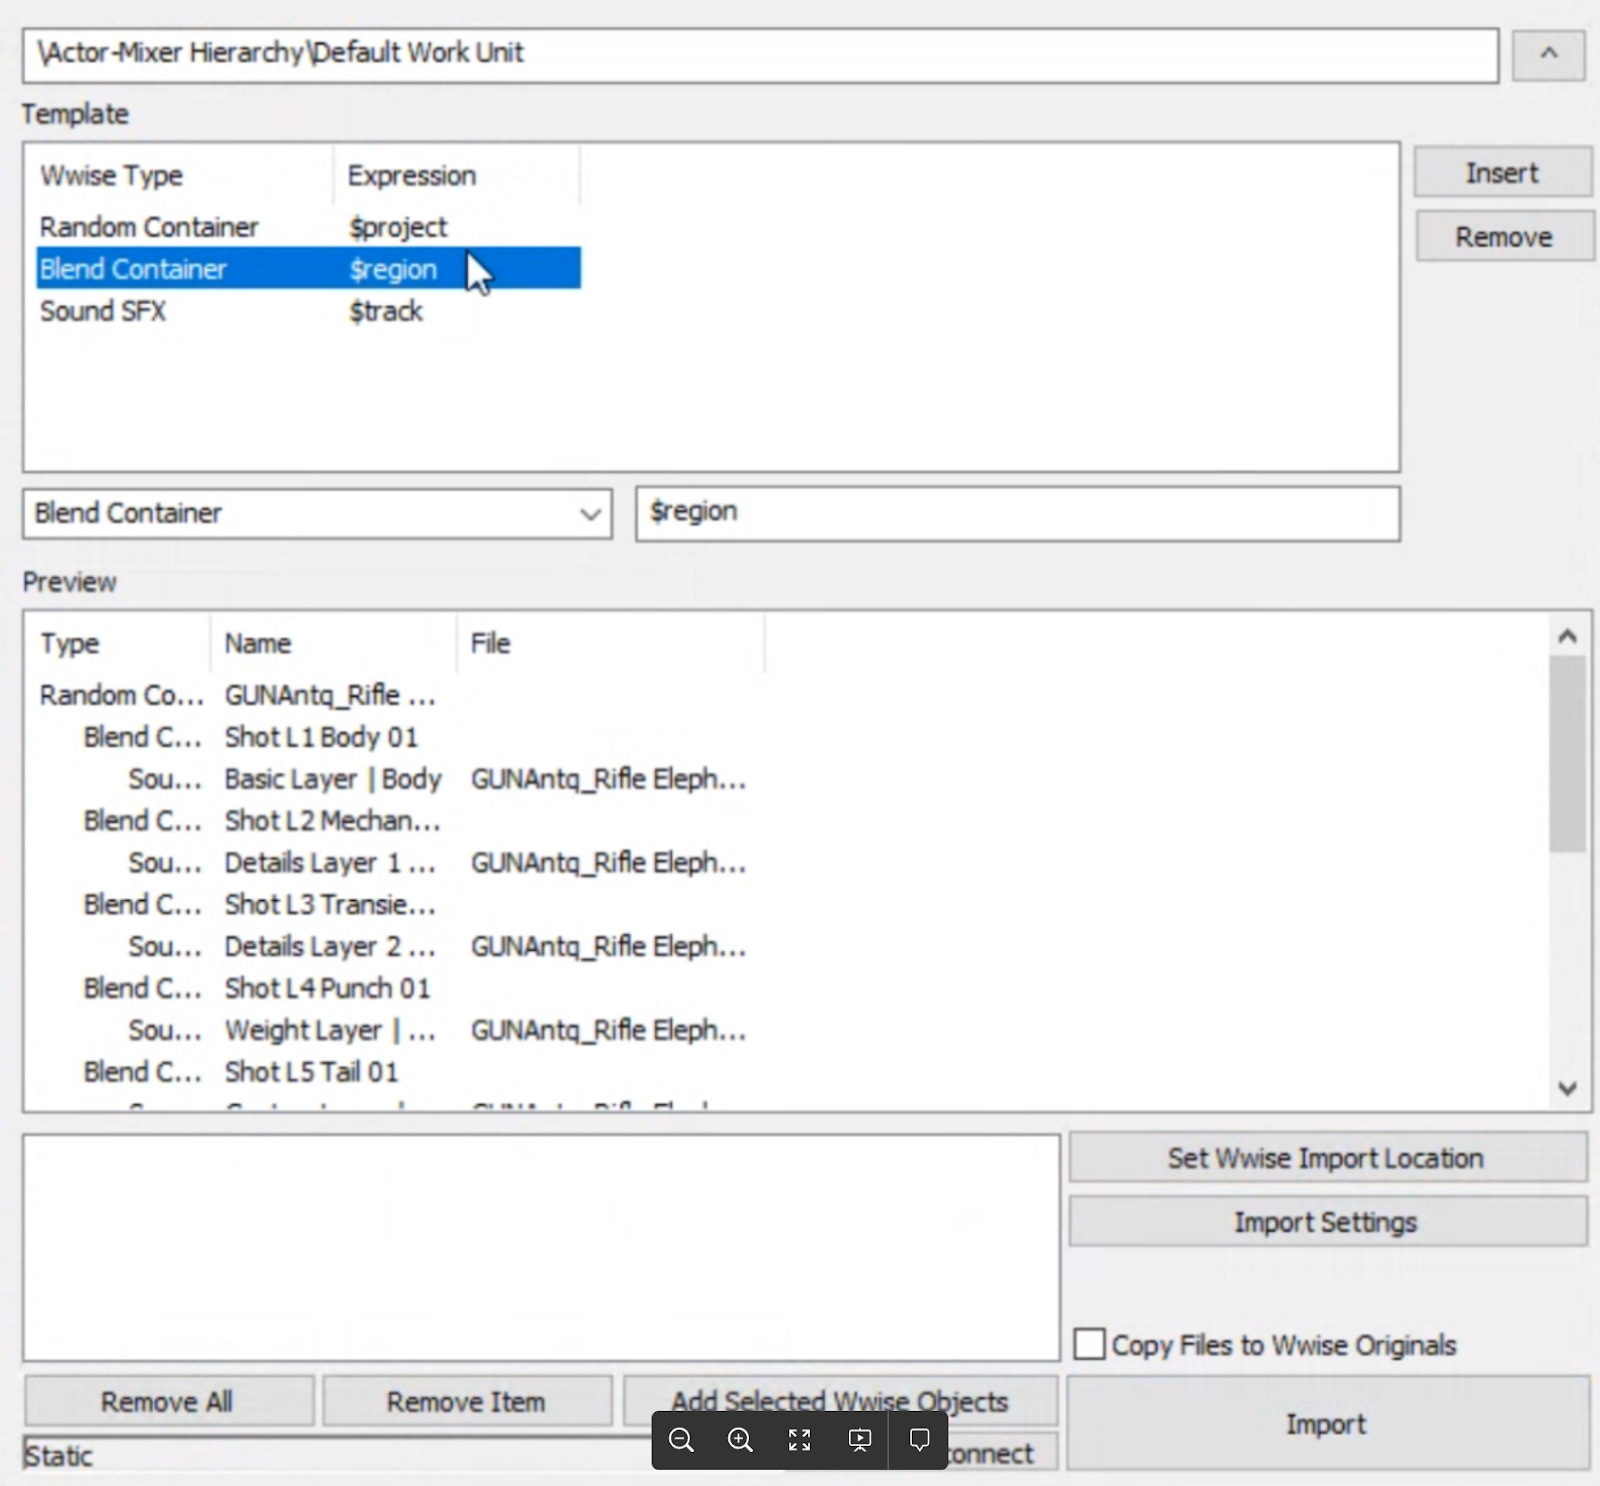Viewport: 1600px width, 1486px height.
Task: Click Remove All button
Action: point(168,1402)
